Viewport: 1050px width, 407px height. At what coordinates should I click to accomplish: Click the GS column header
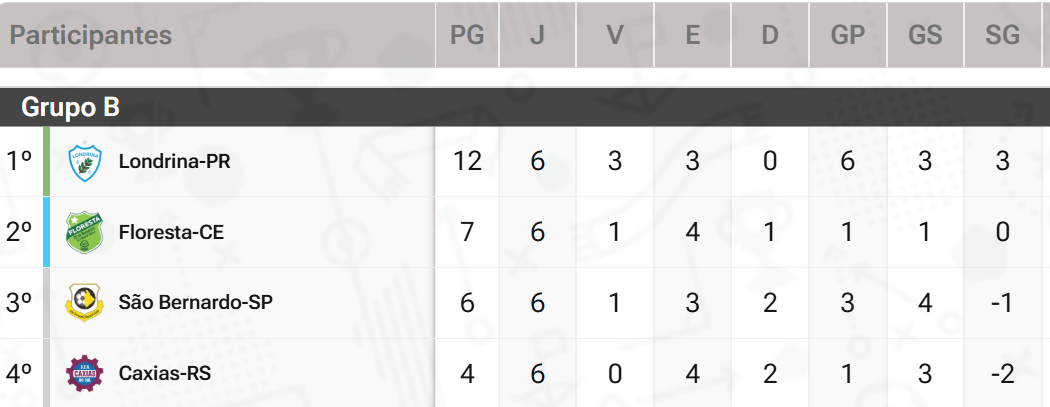tap(925, 35)
